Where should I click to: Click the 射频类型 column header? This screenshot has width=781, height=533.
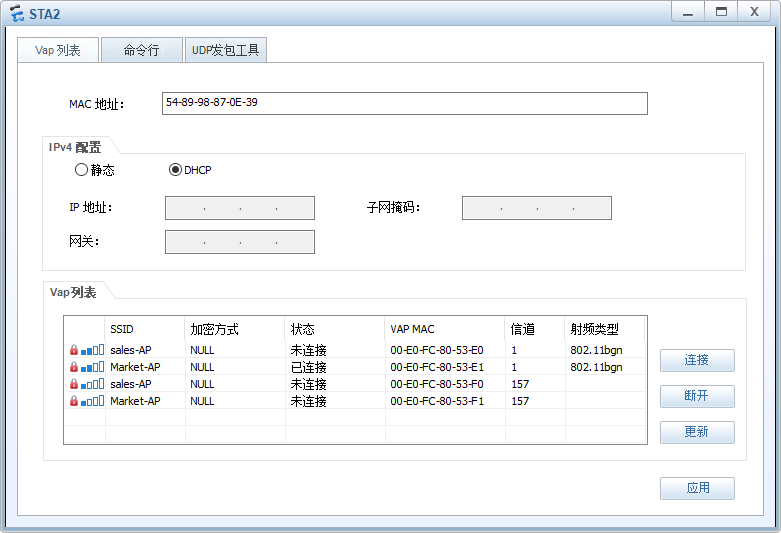pyautogui.click(x=605, y=329)
